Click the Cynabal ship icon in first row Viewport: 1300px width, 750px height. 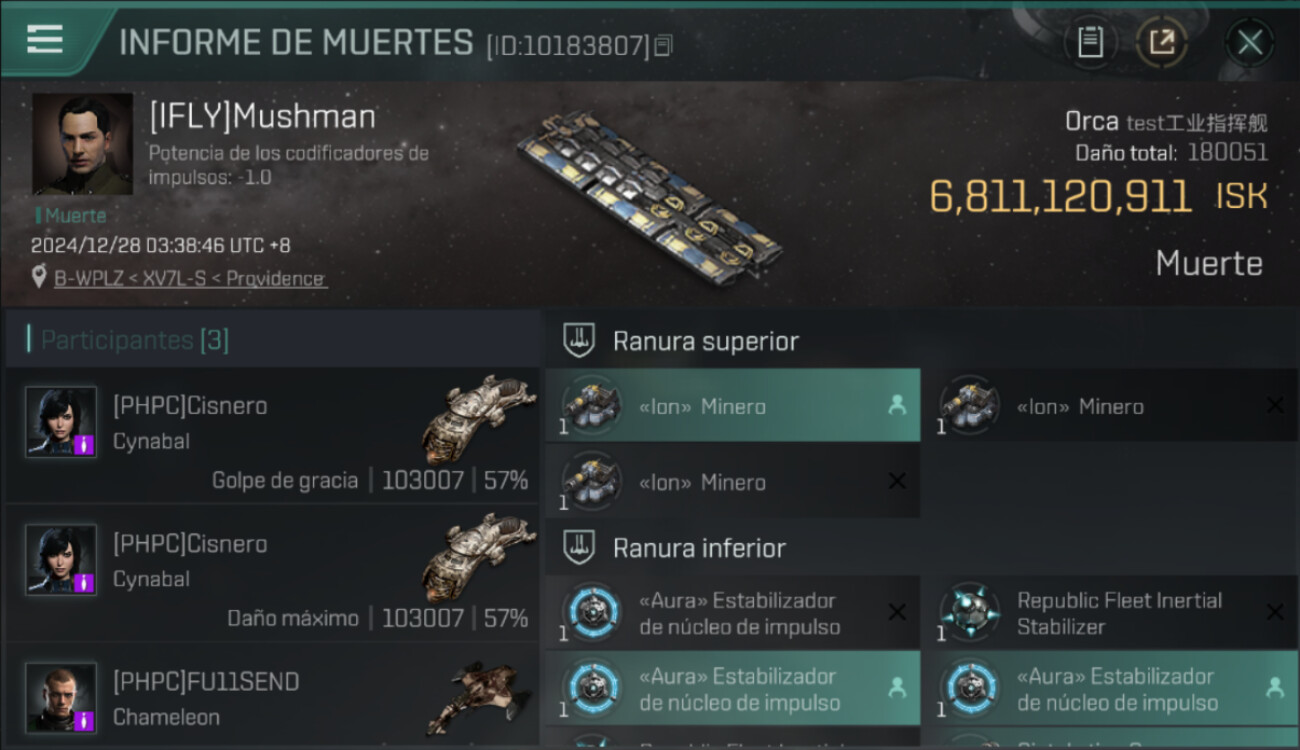[478, 419]
